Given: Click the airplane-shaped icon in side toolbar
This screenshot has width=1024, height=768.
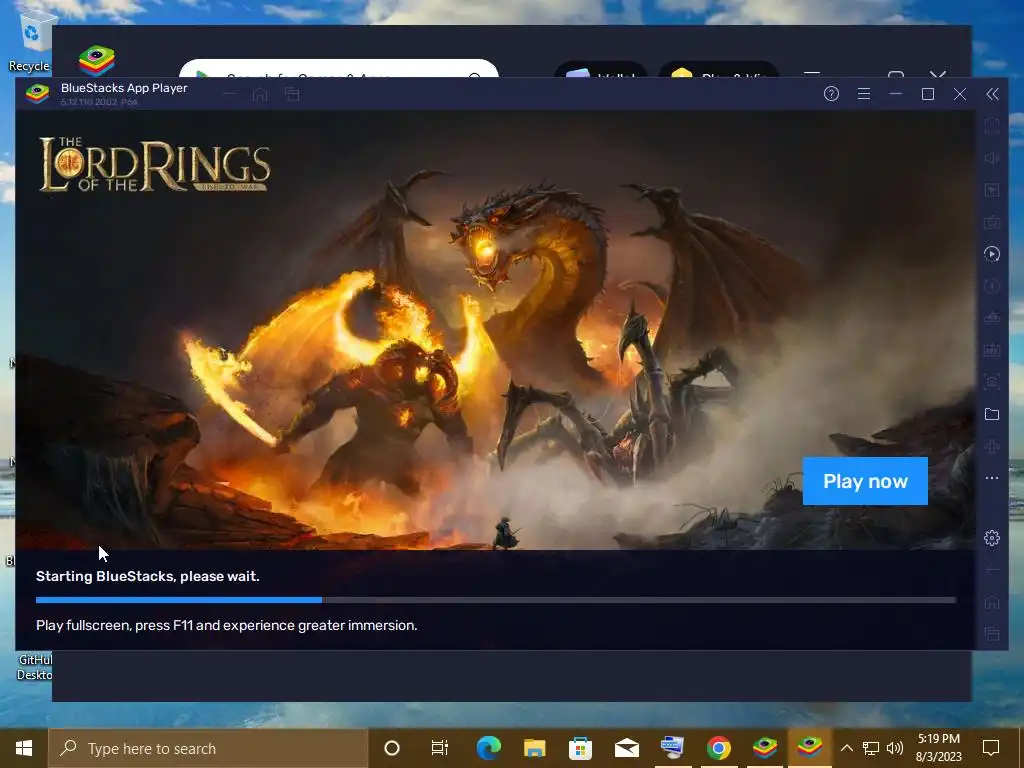Looking at the screenshot, I should [x=992, y=446].
